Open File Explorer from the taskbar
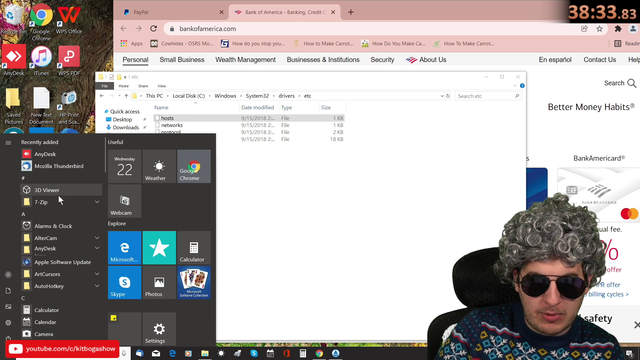 [x=204, y=353]
